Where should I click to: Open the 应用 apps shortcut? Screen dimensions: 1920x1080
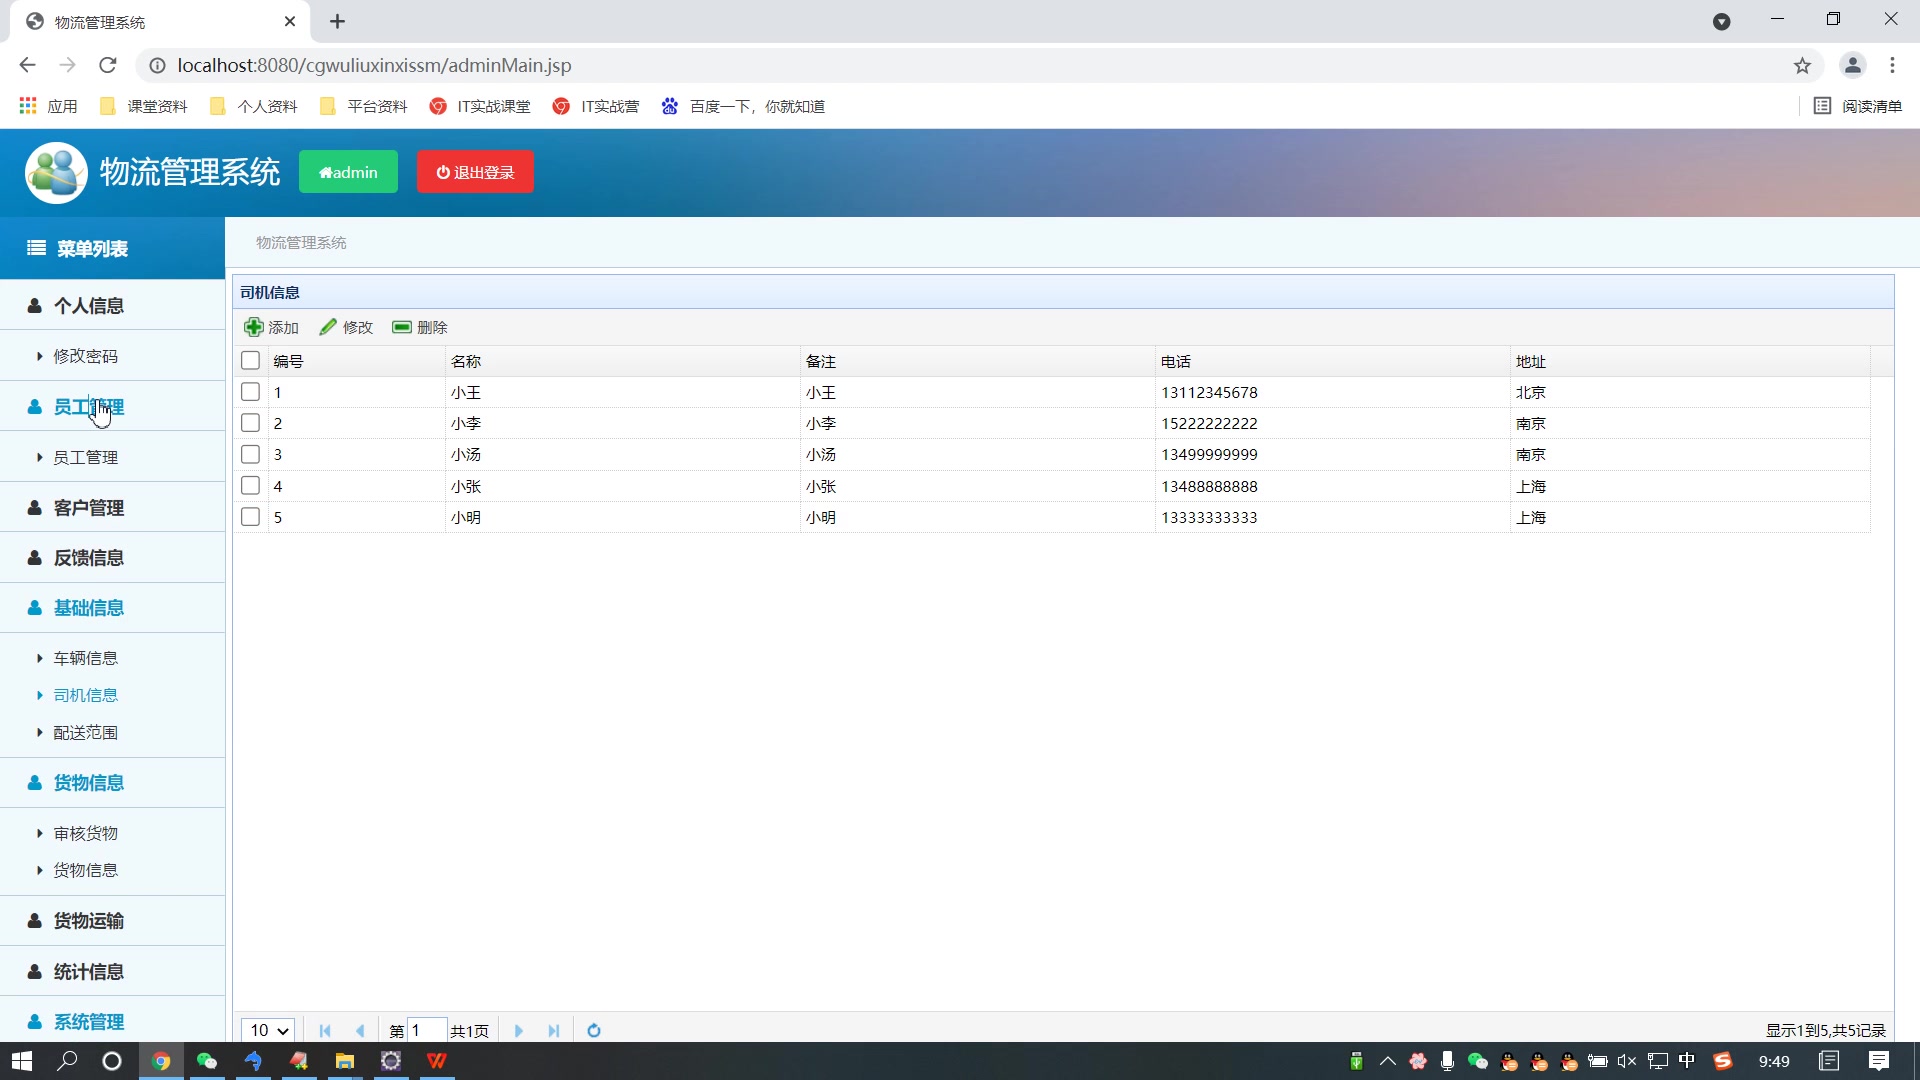pyautogui.click(x=48, y=106)
